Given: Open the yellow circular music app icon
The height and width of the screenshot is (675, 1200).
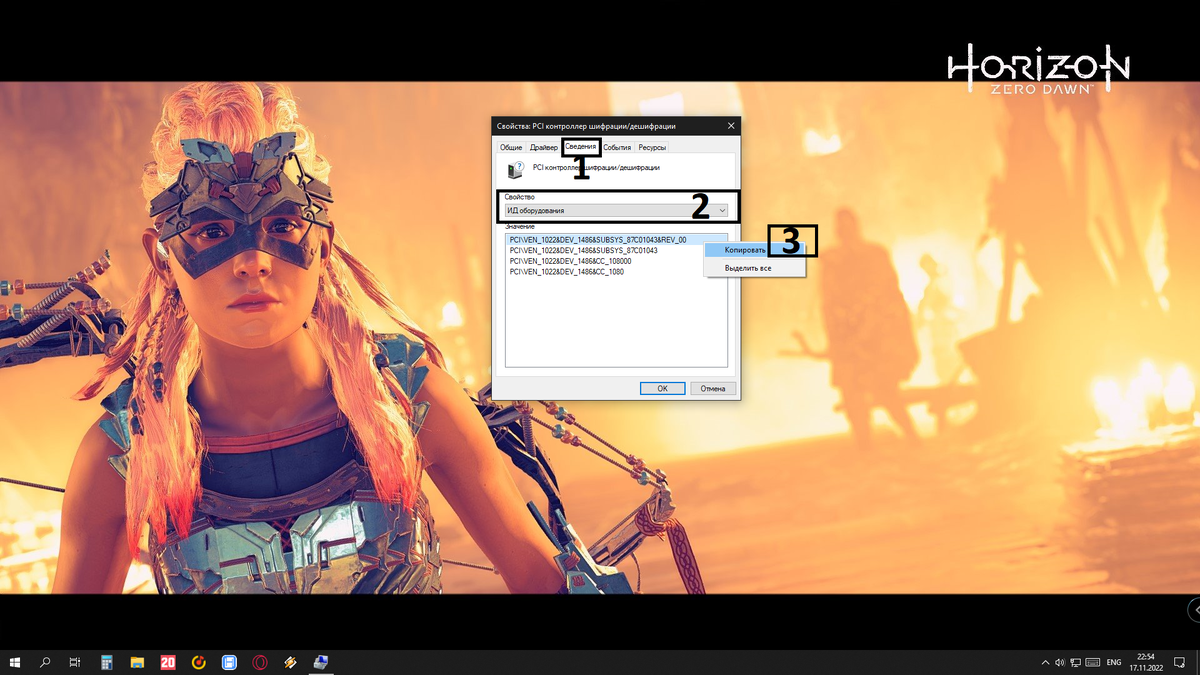Looking at the screenshot, I should (x=198, y=662).
